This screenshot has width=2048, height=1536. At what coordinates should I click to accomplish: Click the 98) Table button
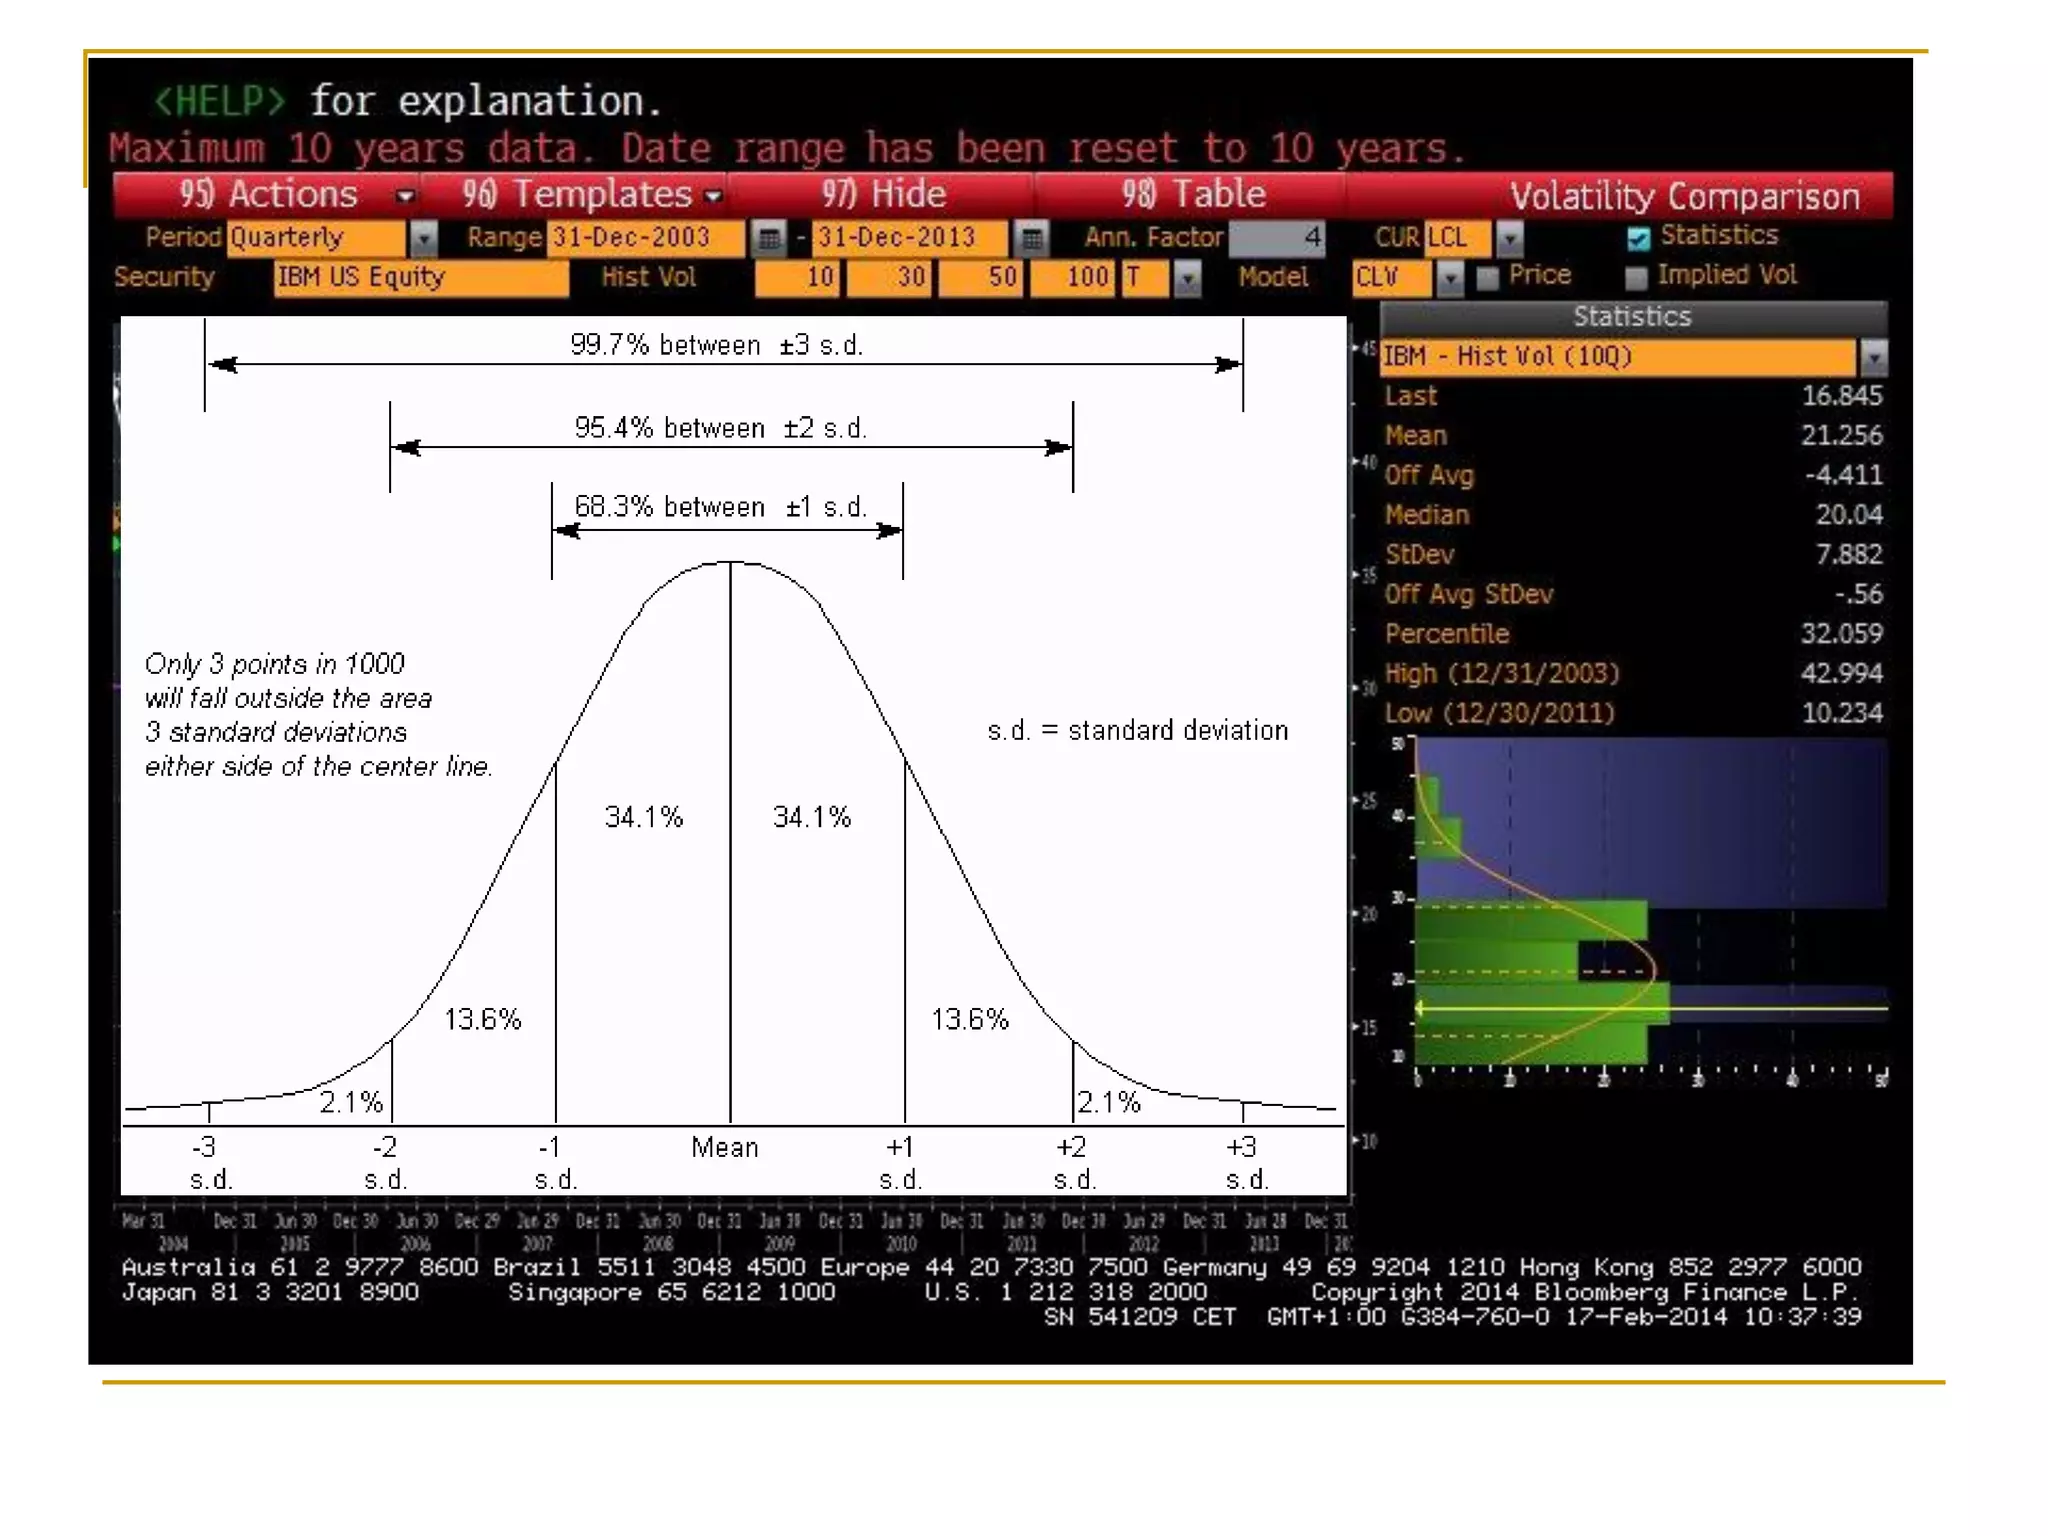(1193, 195)
